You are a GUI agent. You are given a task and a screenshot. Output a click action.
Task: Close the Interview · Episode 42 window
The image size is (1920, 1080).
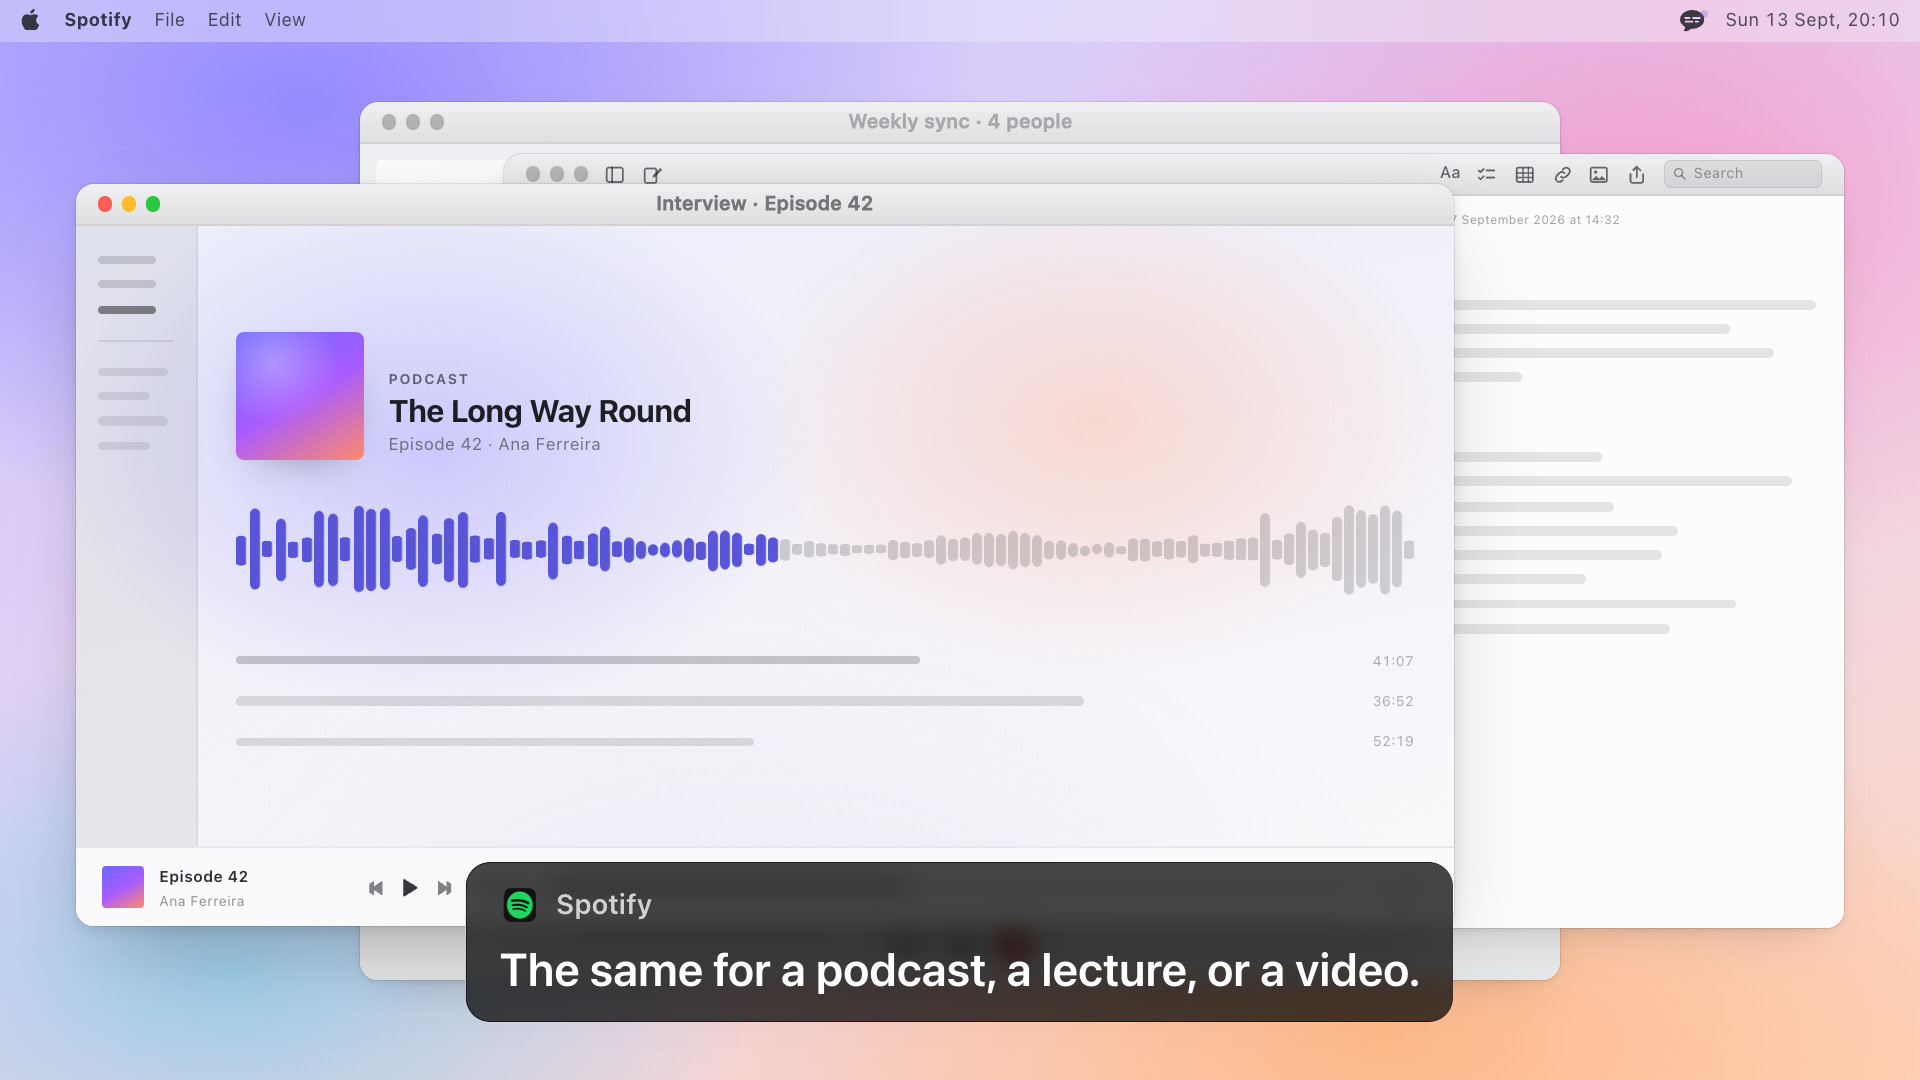(105, 204)
